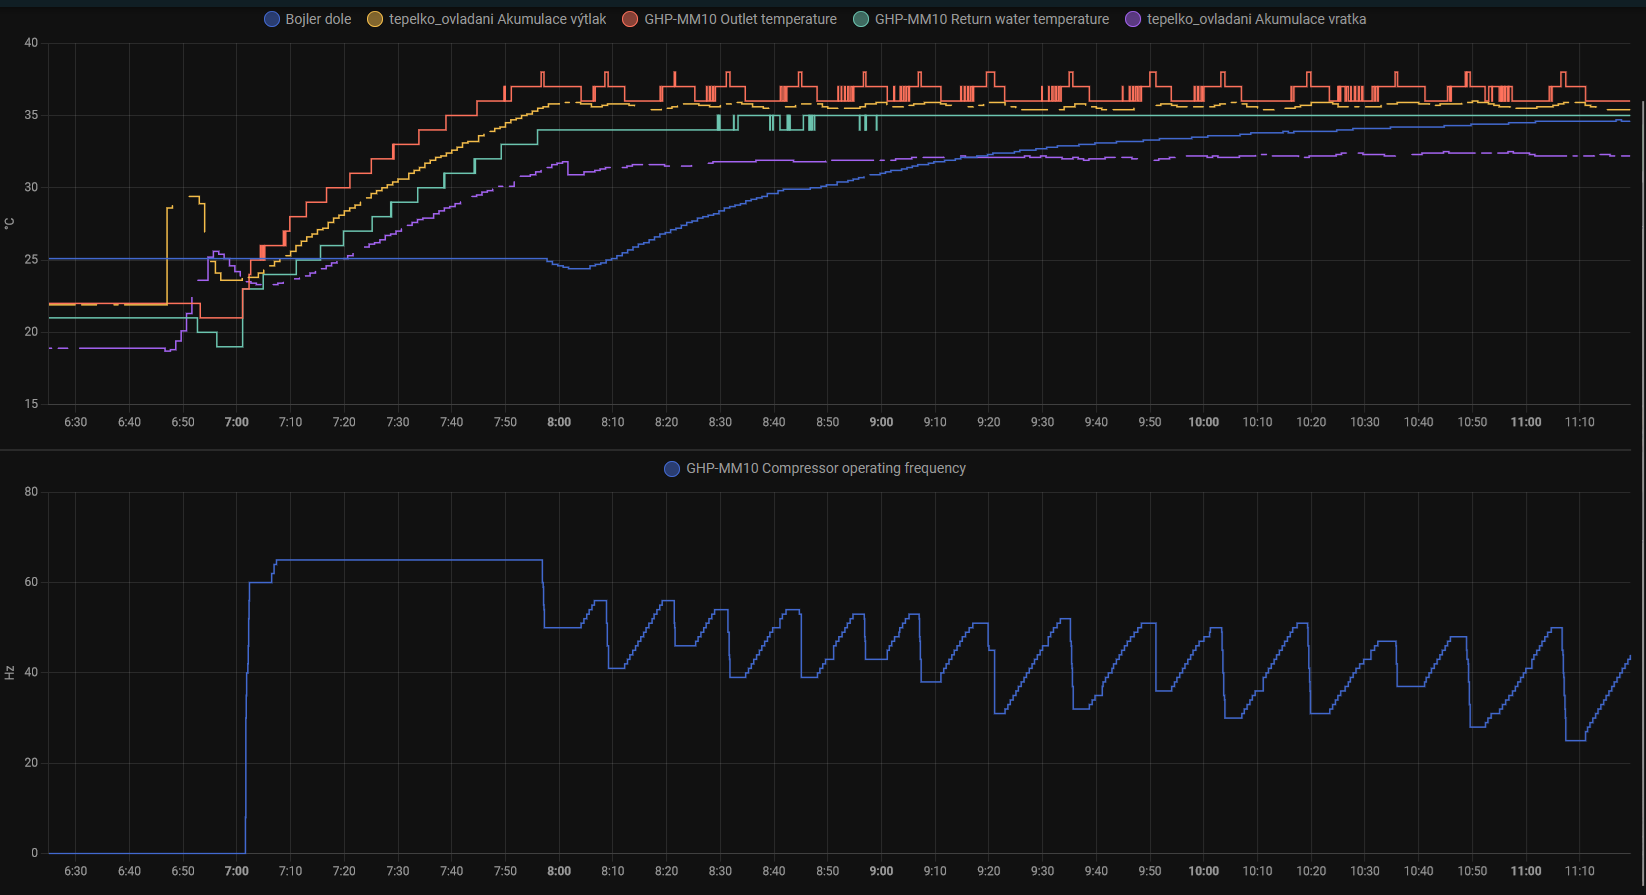
Task: Click the 20 tick on the temperature axis
Action: click(32, 332)
